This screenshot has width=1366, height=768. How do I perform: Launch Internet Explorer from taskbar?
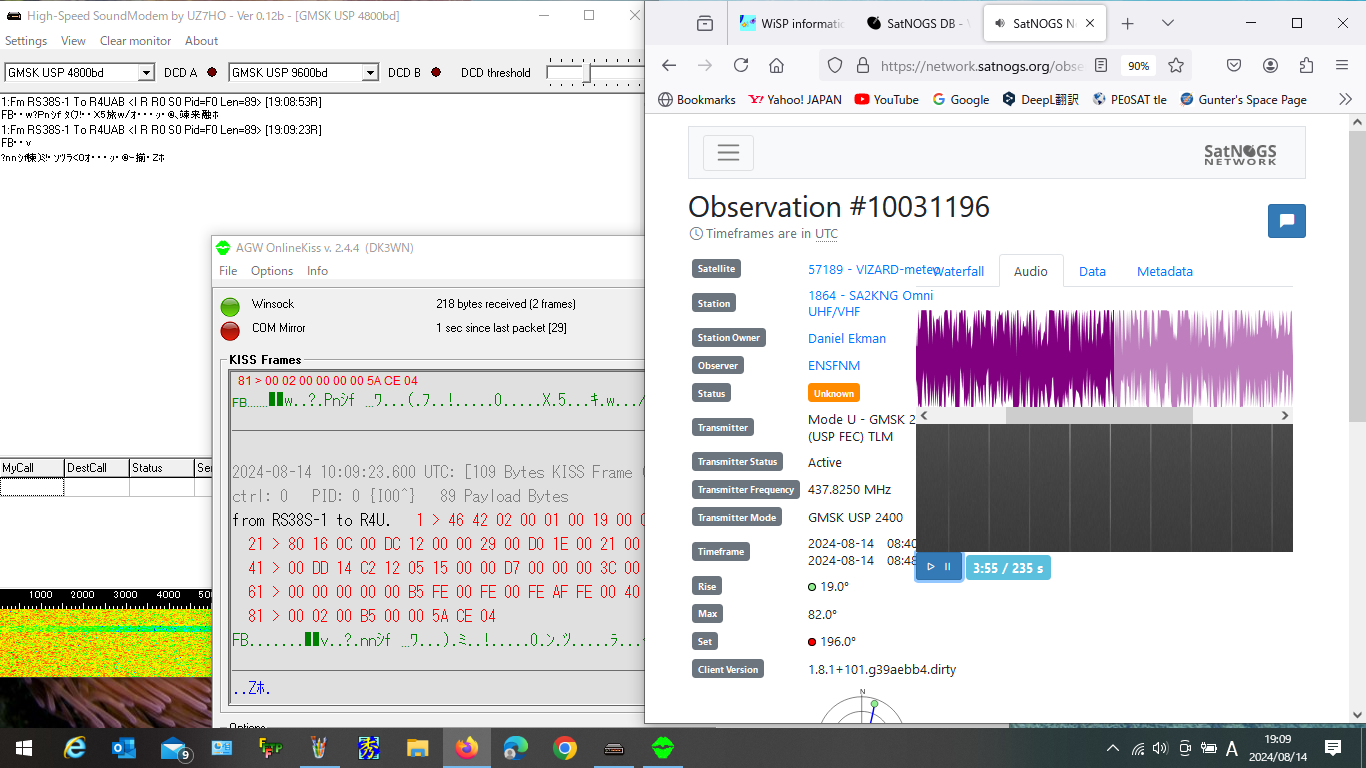[x=75, y=747]
